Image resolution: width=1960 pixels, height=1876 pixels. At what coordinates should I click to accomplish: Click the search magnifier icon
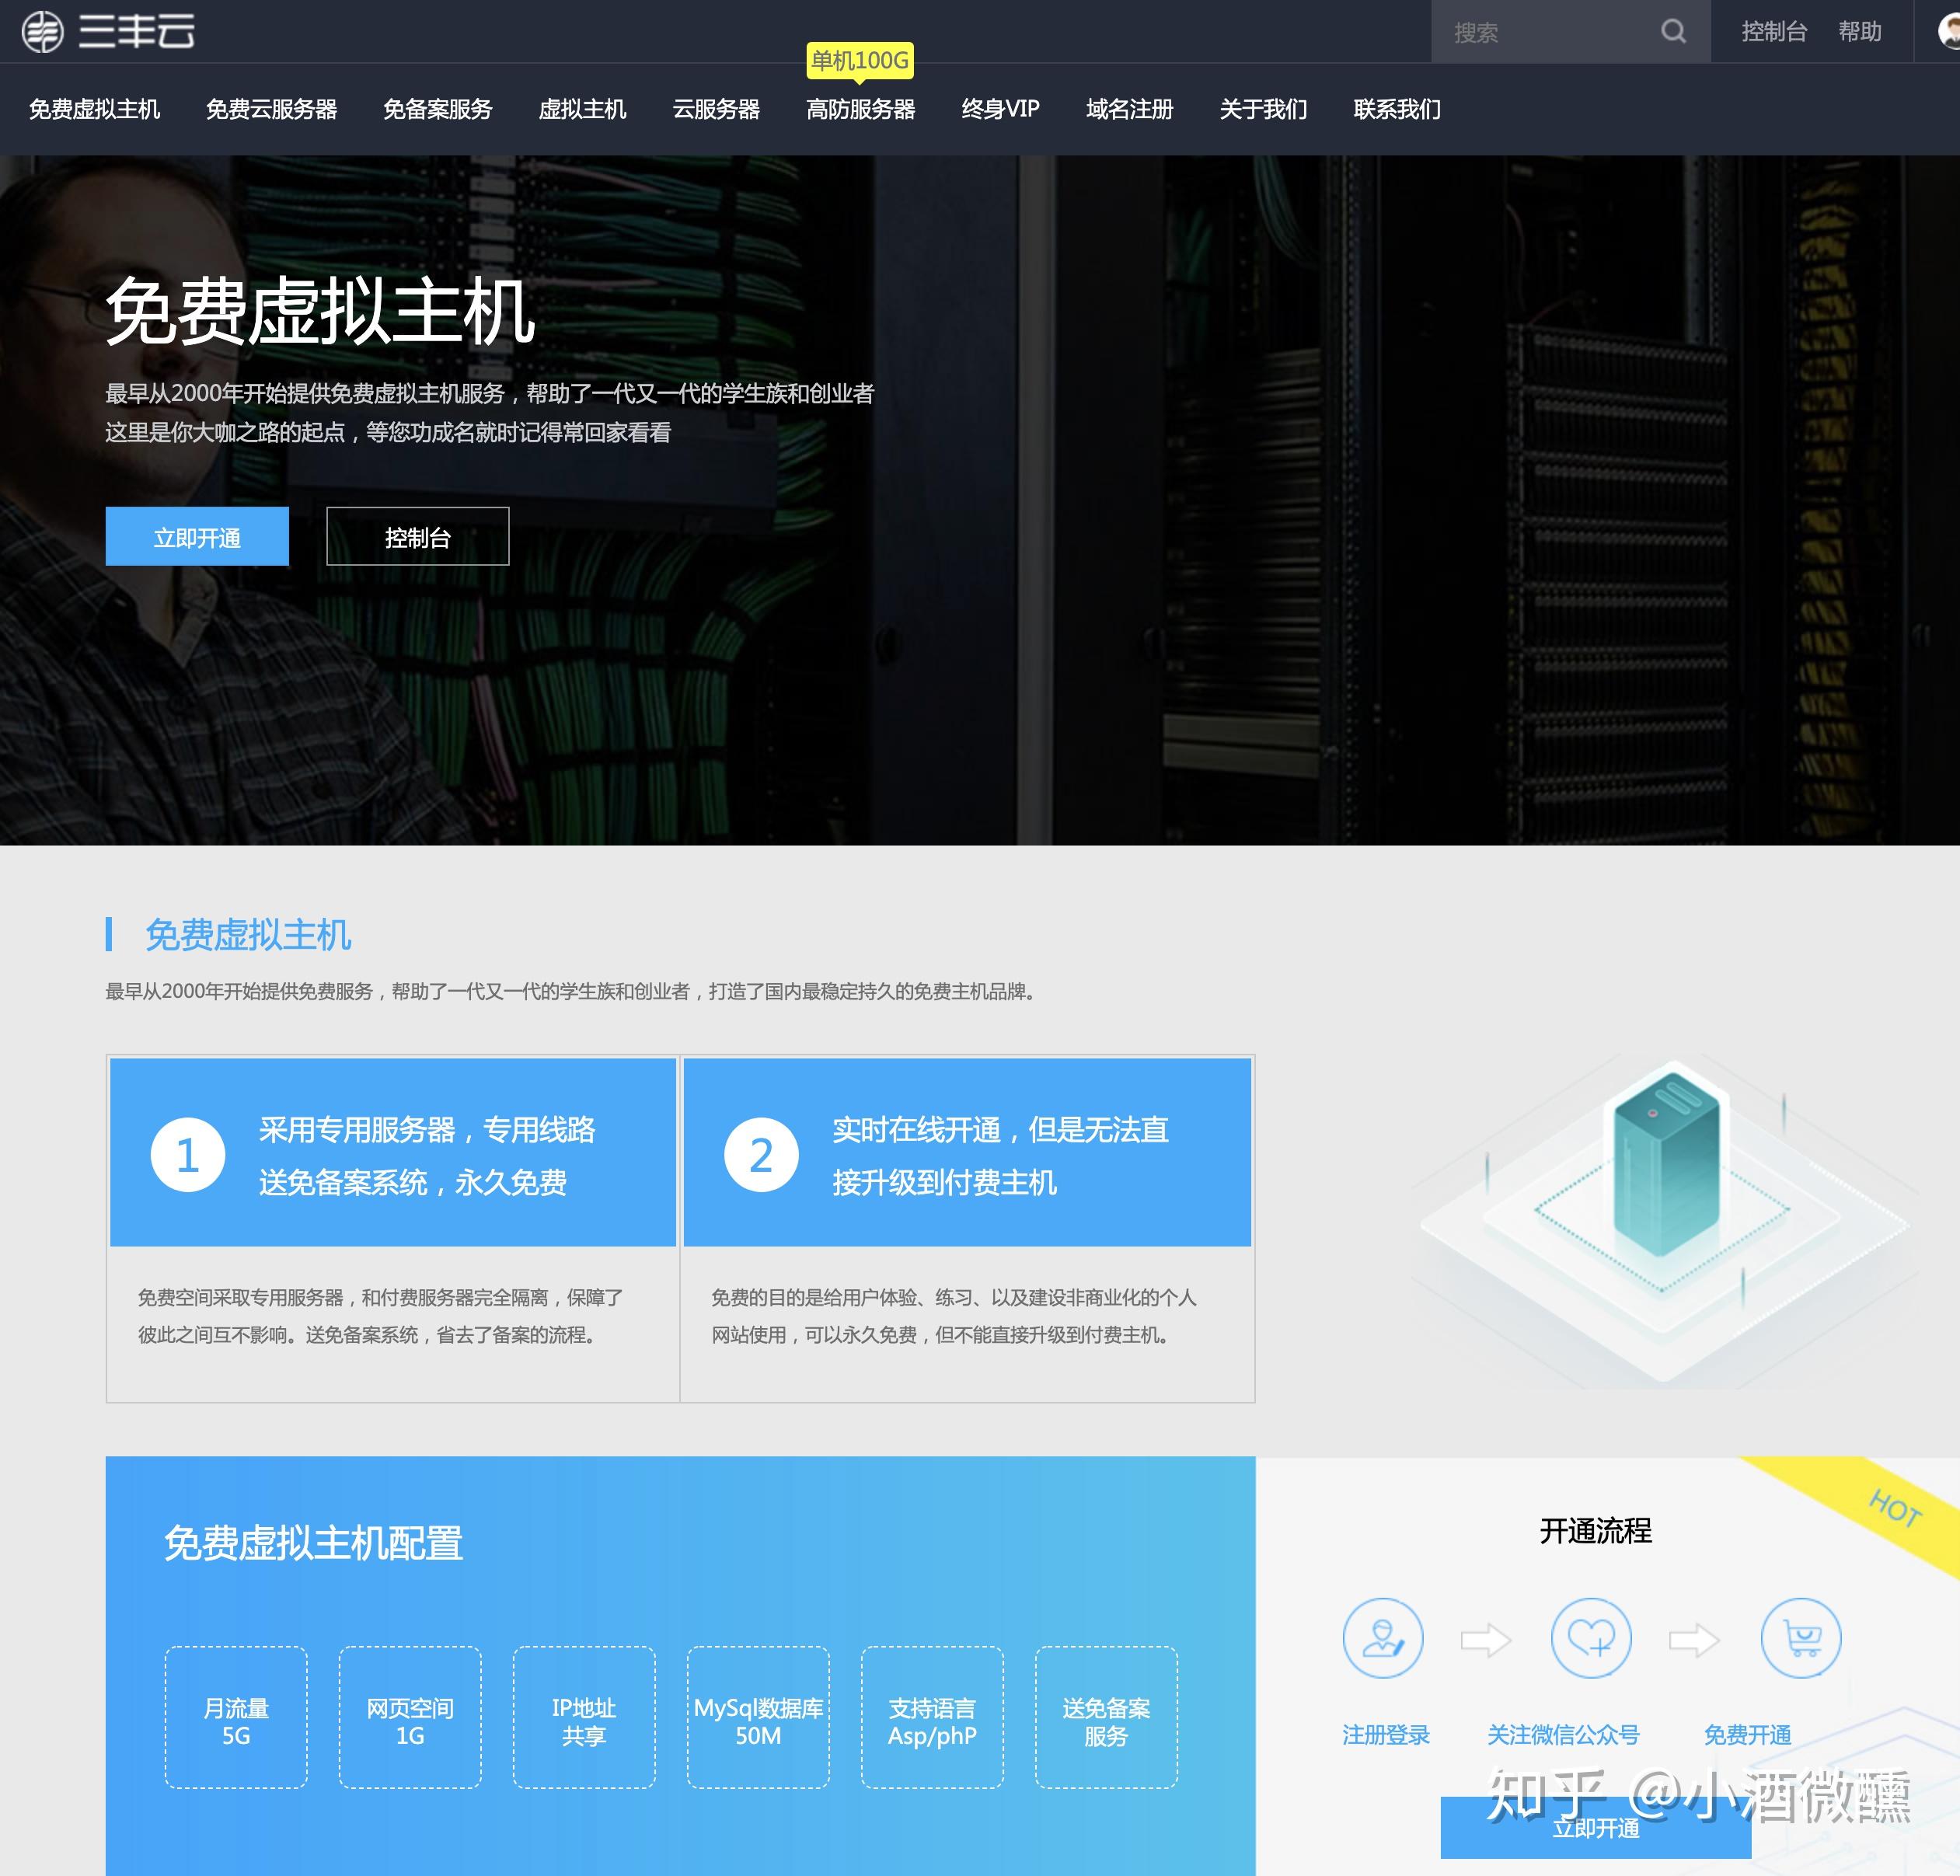click(1673, 32)
